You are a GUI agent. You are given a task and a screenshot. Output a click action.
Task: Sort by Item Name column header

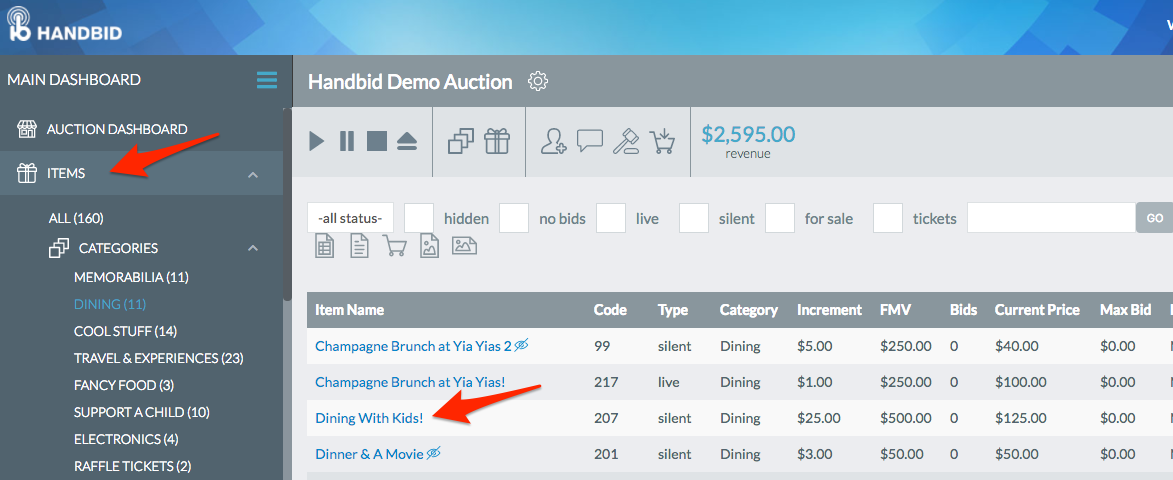(x=349, y=310)
